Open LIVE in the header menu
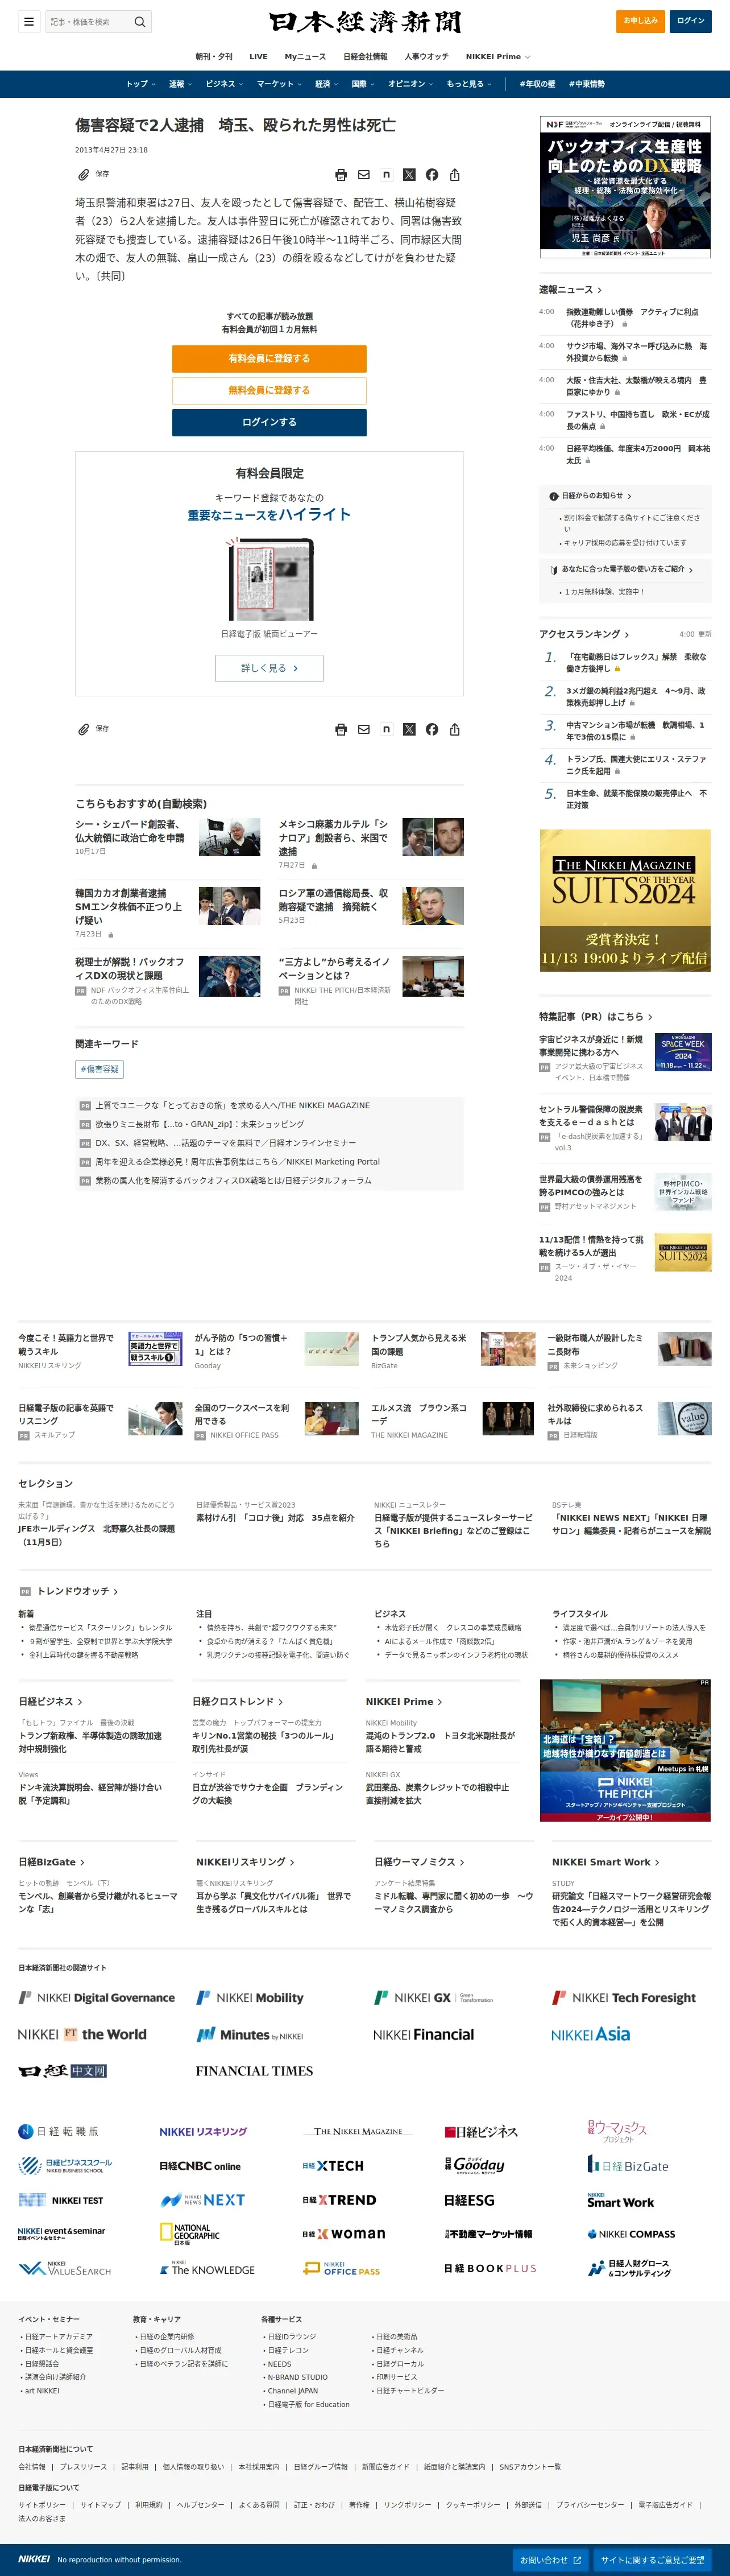The width and height of the screenshot is (730, 2576). click(258, 57)
